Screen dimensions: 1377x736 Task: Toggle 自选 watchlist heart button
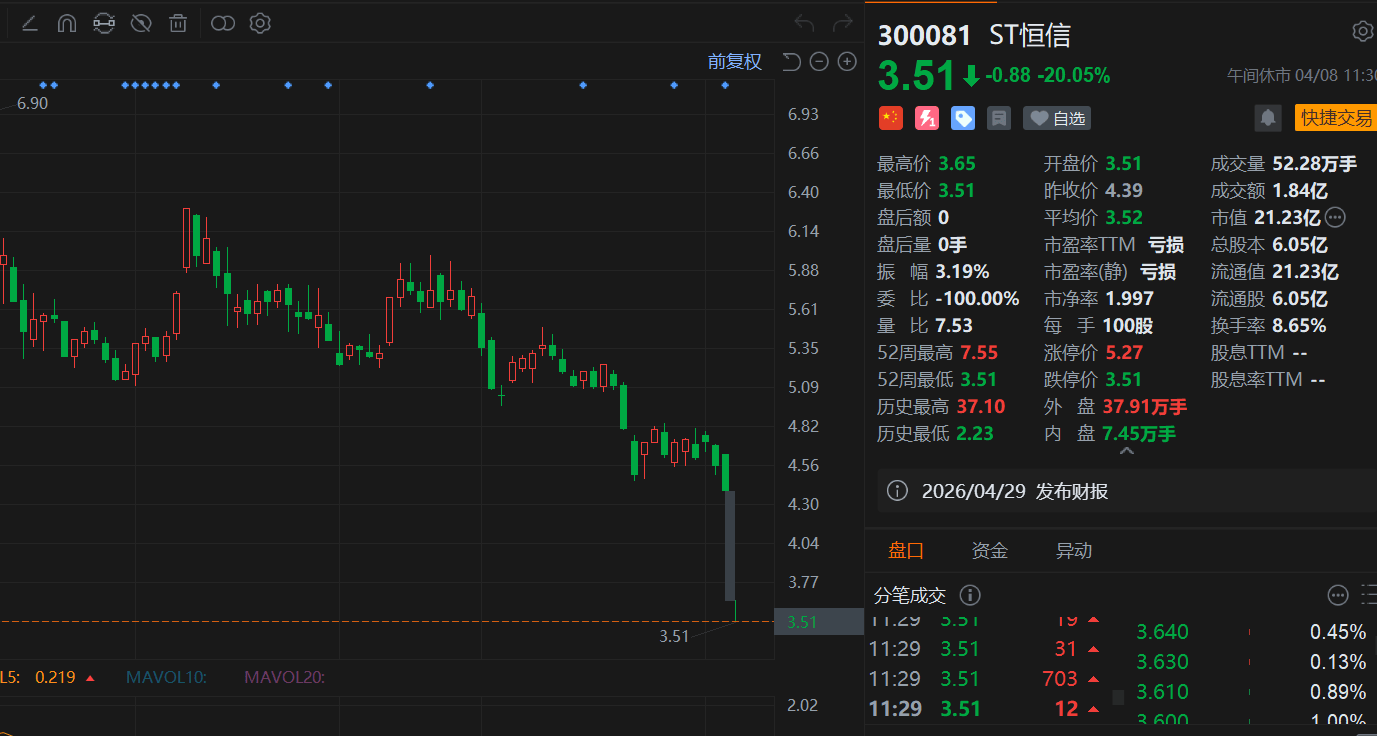coord(1057,118)
